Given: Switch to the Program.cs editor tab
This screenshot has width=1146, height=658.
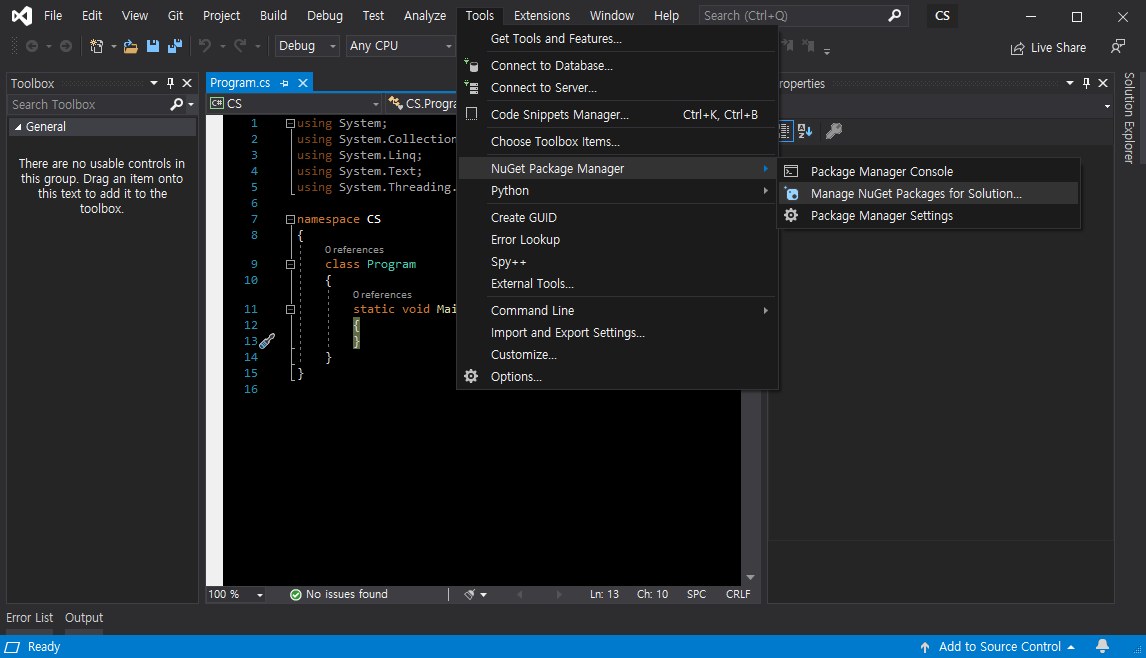Looking at the screenshot, I should 240,83.
